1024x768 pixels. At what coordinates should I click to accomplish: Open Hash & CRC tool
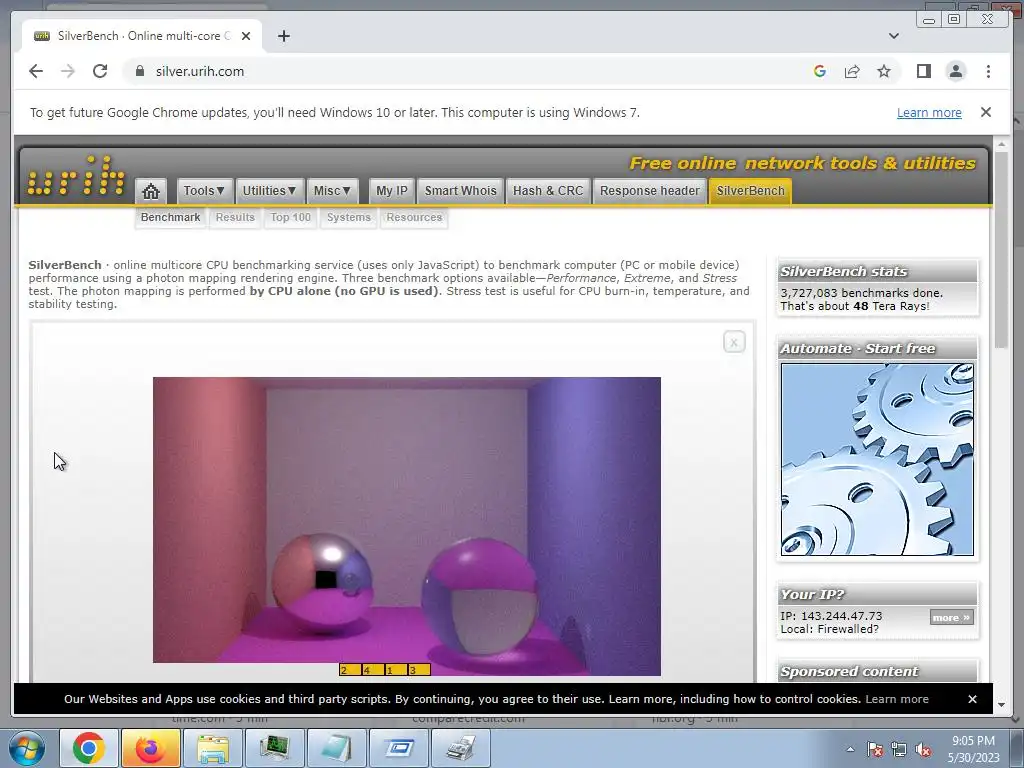[548, 191]
